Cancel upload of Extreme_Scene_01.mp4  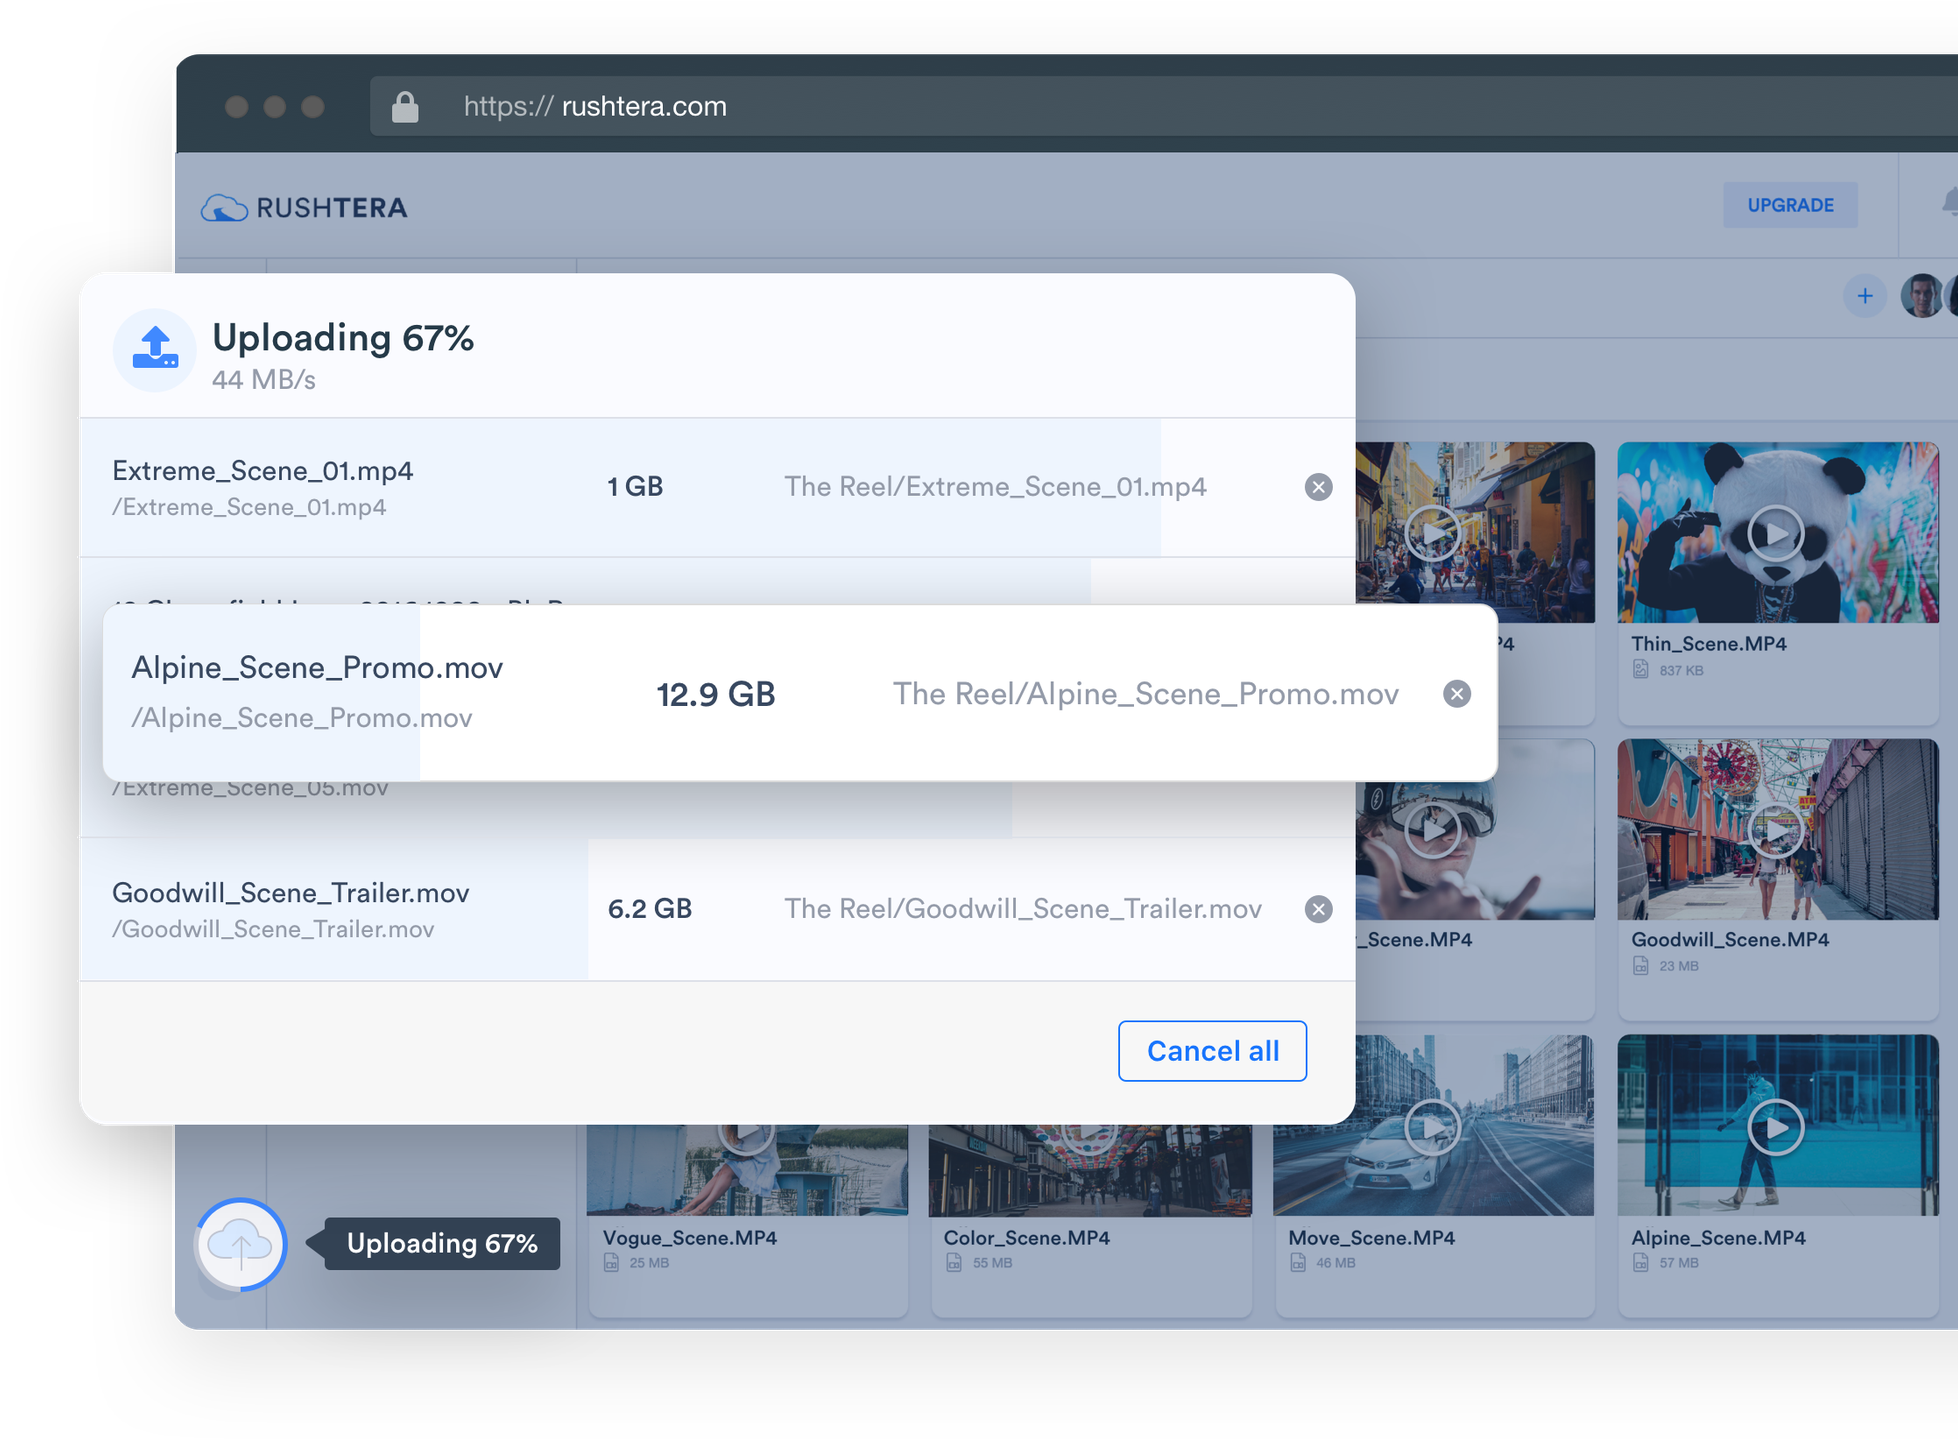click(x=1318, y=487)
